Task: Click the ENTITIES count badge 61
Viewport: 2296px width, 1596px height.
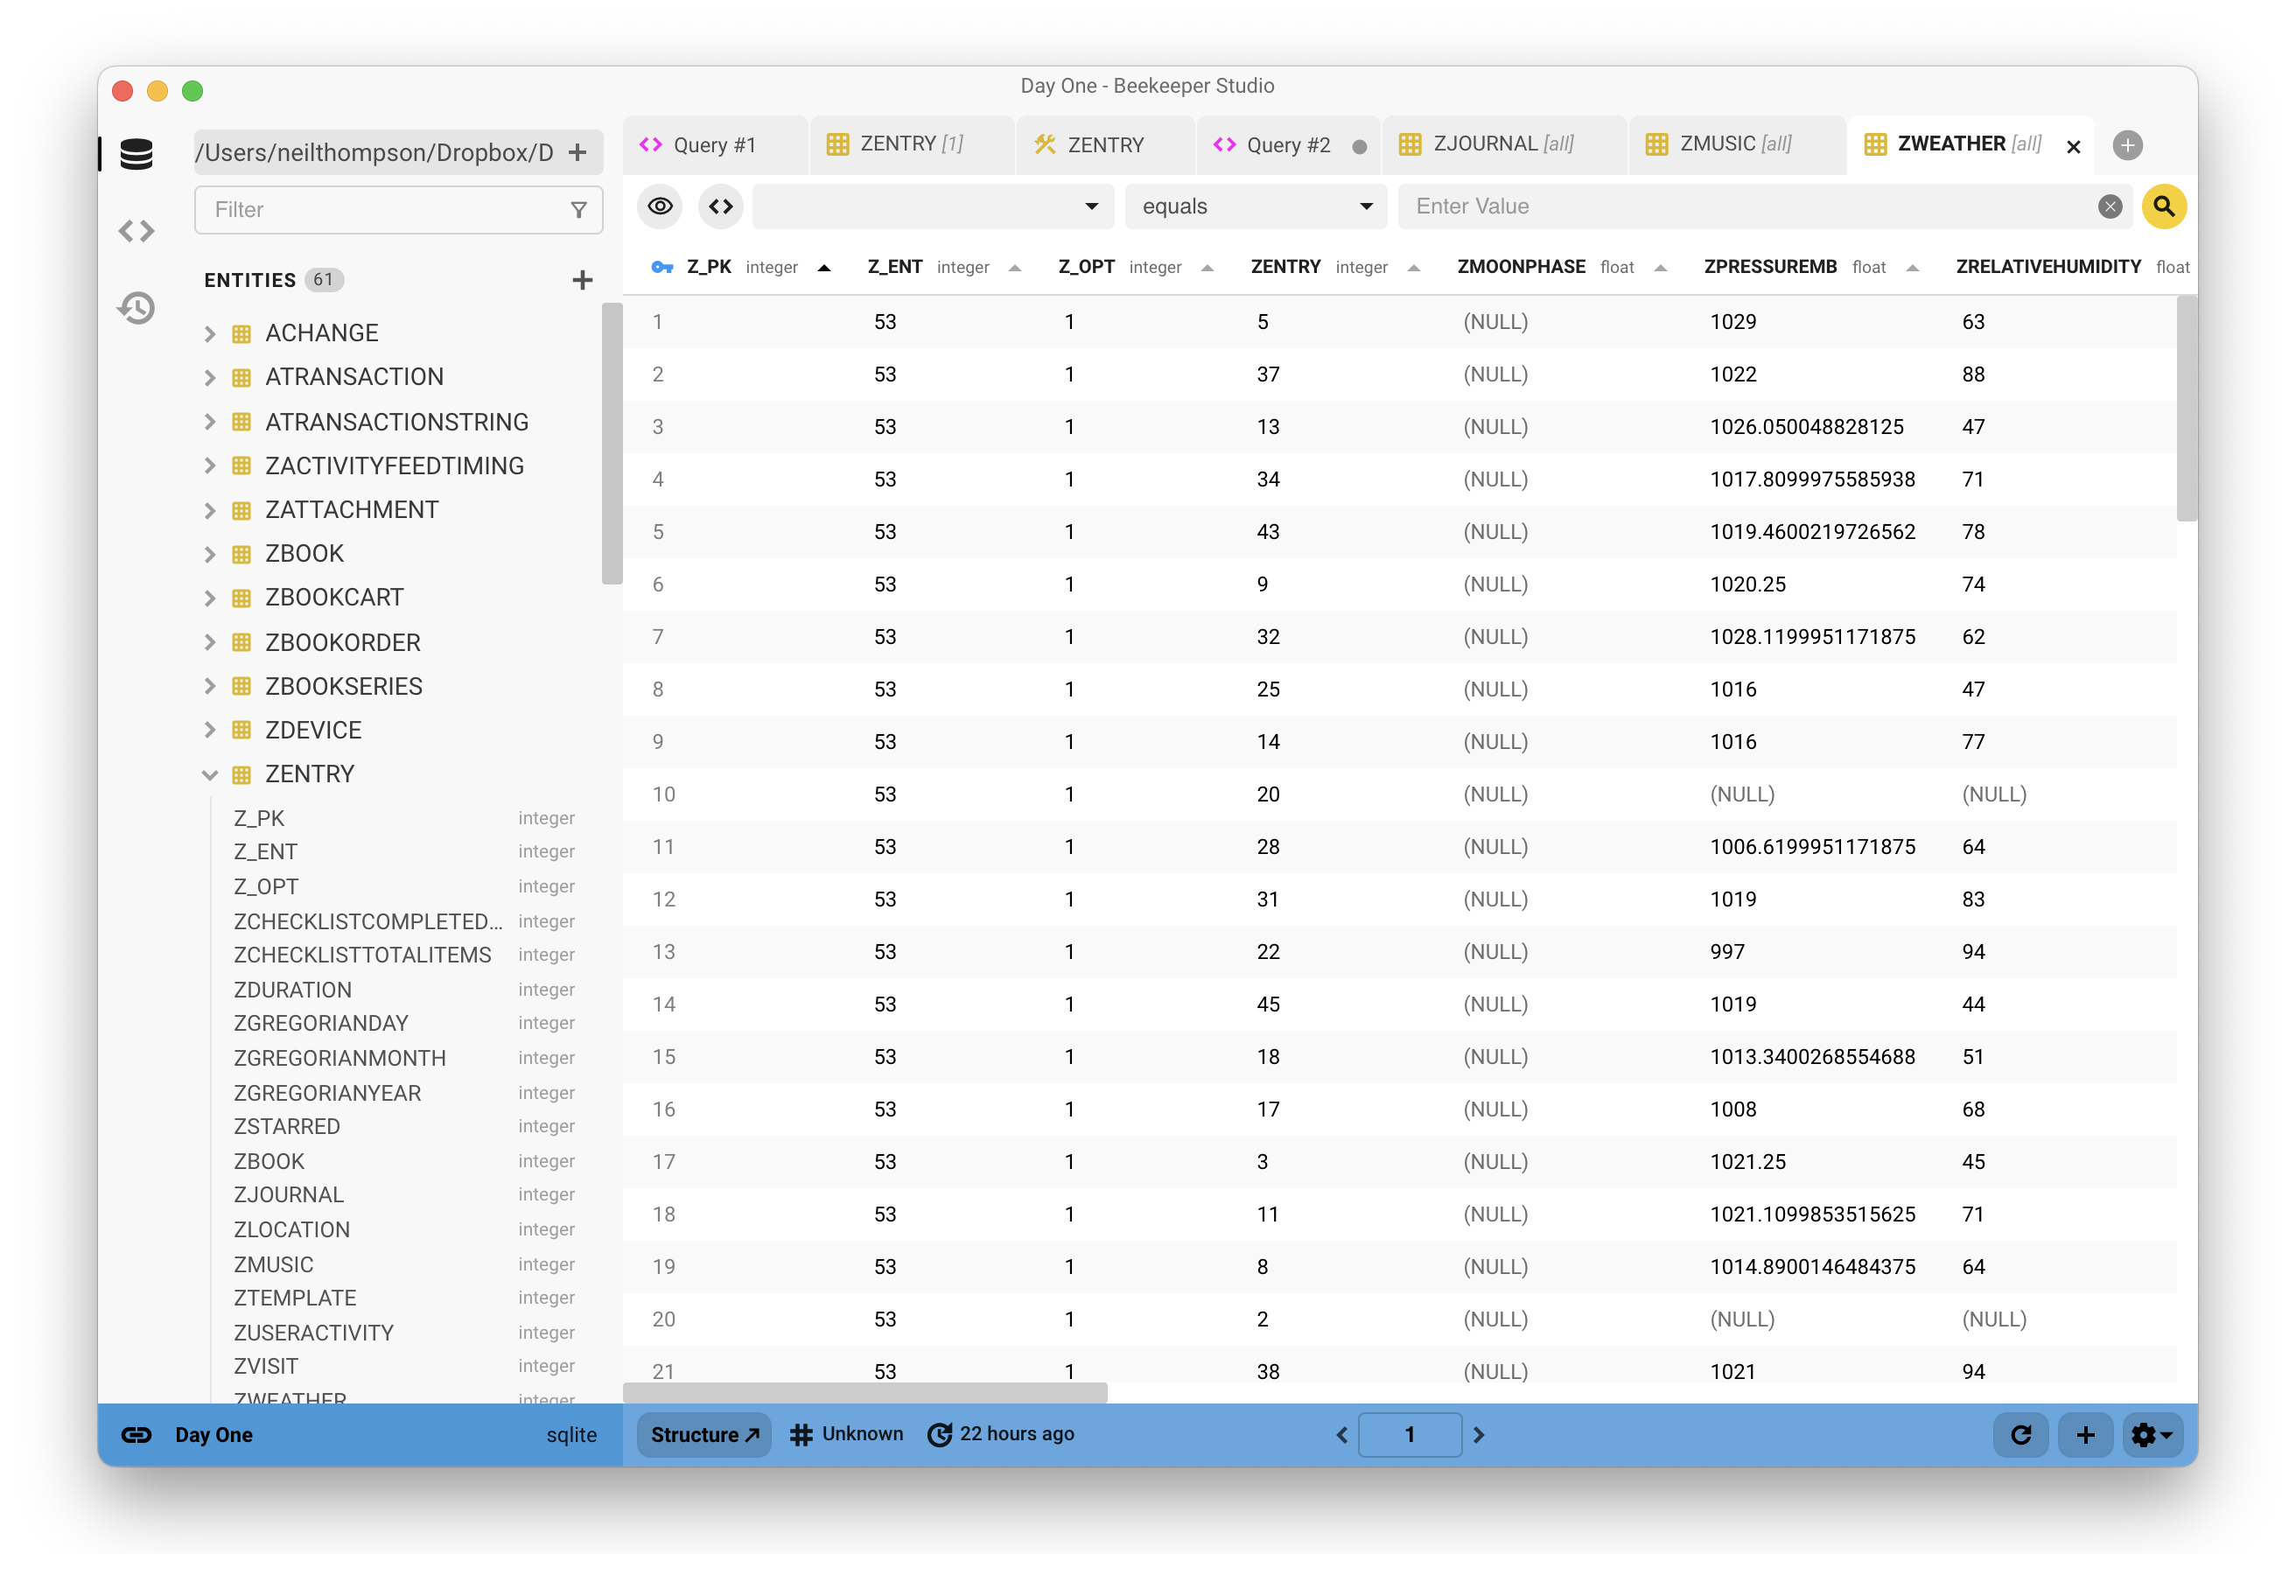Action: pyautogui.click(x=323, y=280)
